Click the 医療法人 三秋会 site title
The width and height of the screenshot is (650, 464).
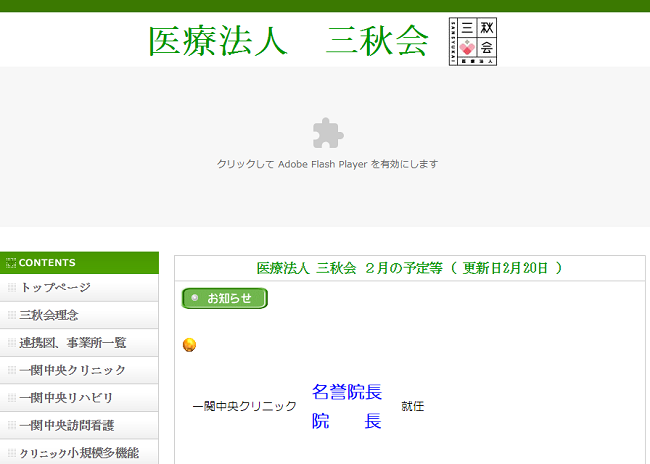288,41
